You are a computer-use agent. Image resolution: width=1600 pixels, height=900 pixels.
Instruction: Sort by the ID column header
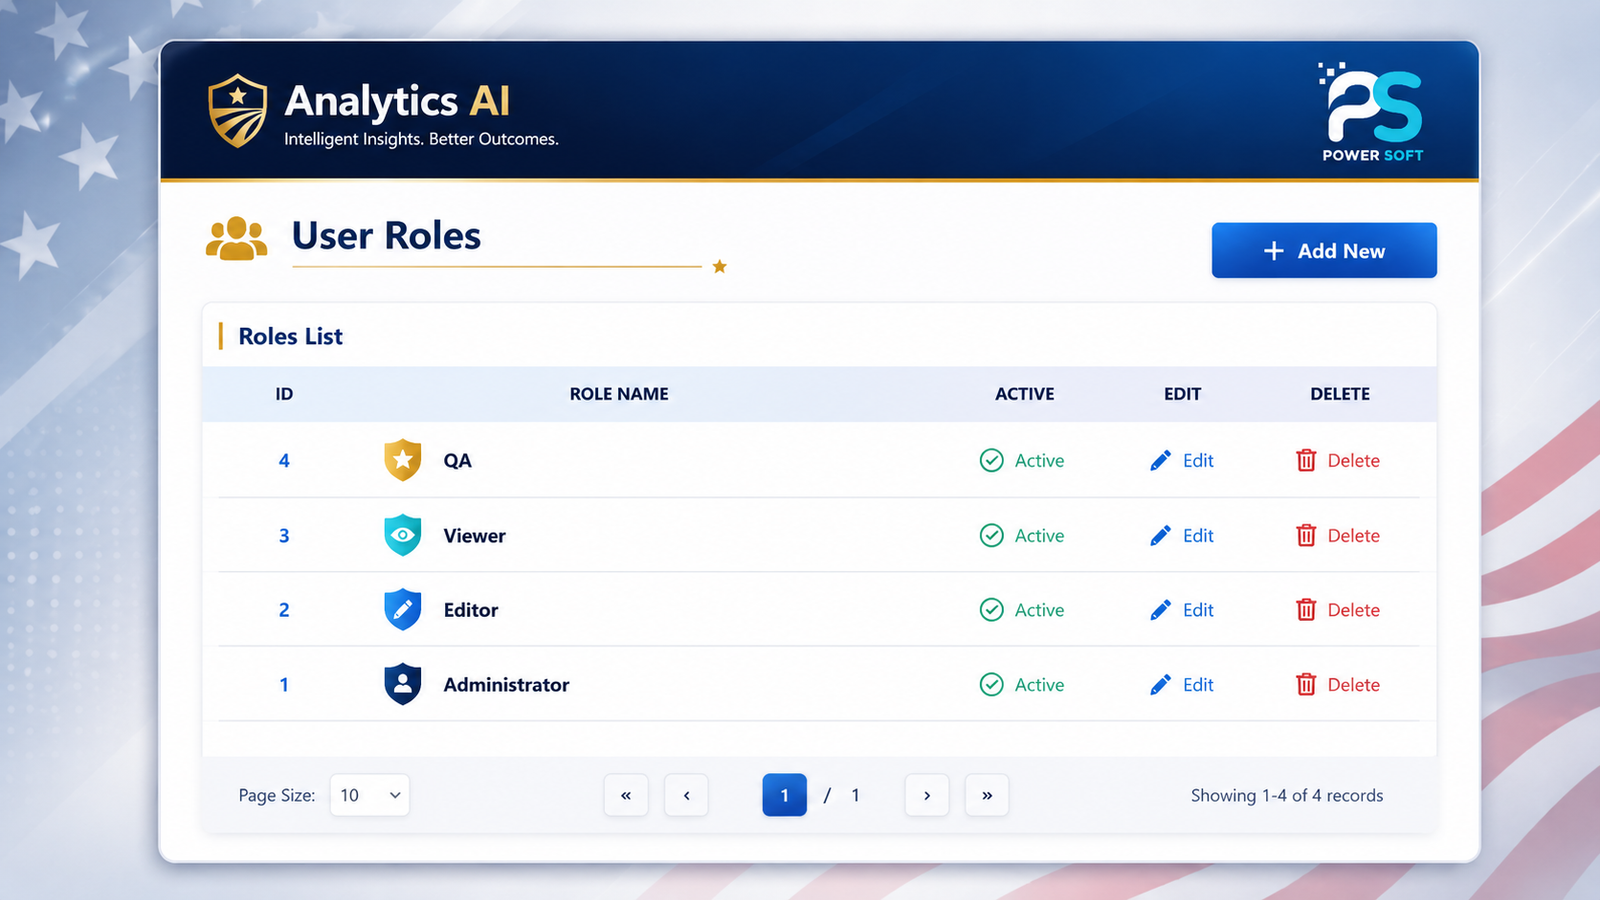coord(284,394)
